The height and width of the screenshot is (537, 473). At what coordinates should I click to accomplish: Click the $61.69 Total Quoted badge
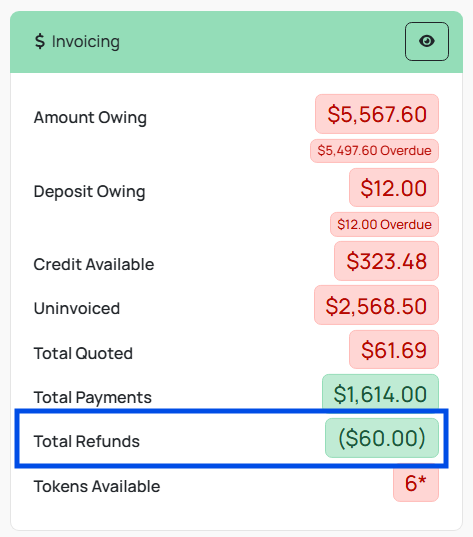394,350
